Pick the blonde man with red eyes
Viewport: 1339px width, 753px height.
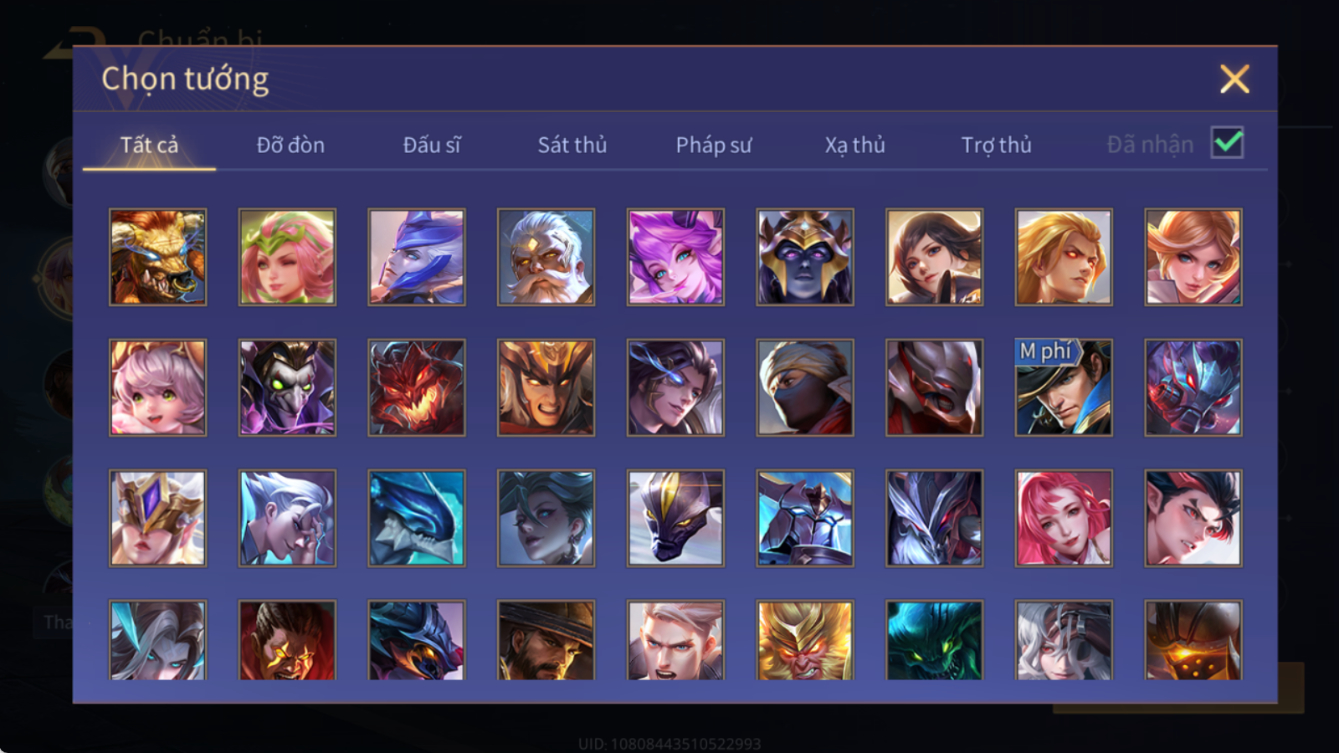coord(1064,257)
